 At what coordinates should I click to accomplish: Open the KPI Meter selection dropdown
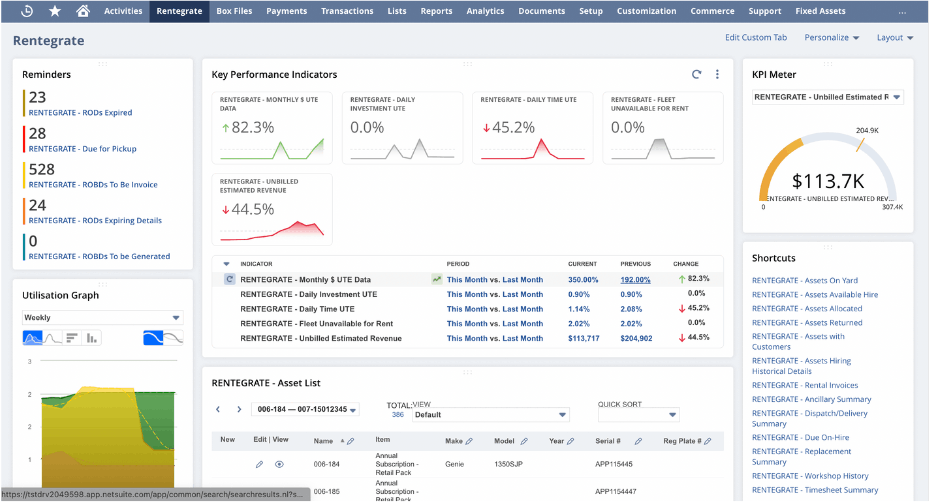pos(827,97)
